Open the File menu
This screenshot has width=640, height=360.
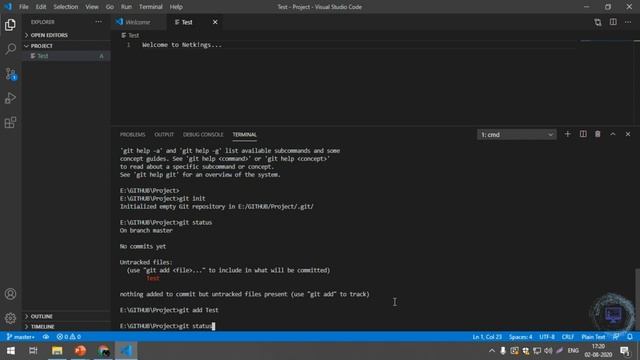click(24, 7)
